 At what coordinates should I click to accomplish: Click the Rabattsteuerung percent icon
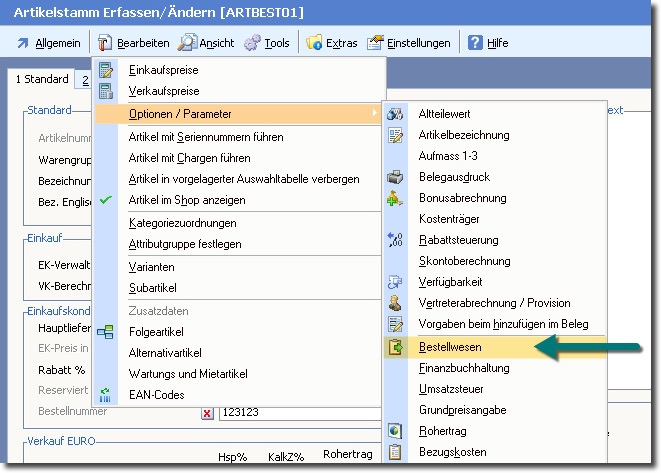(395, 240)
